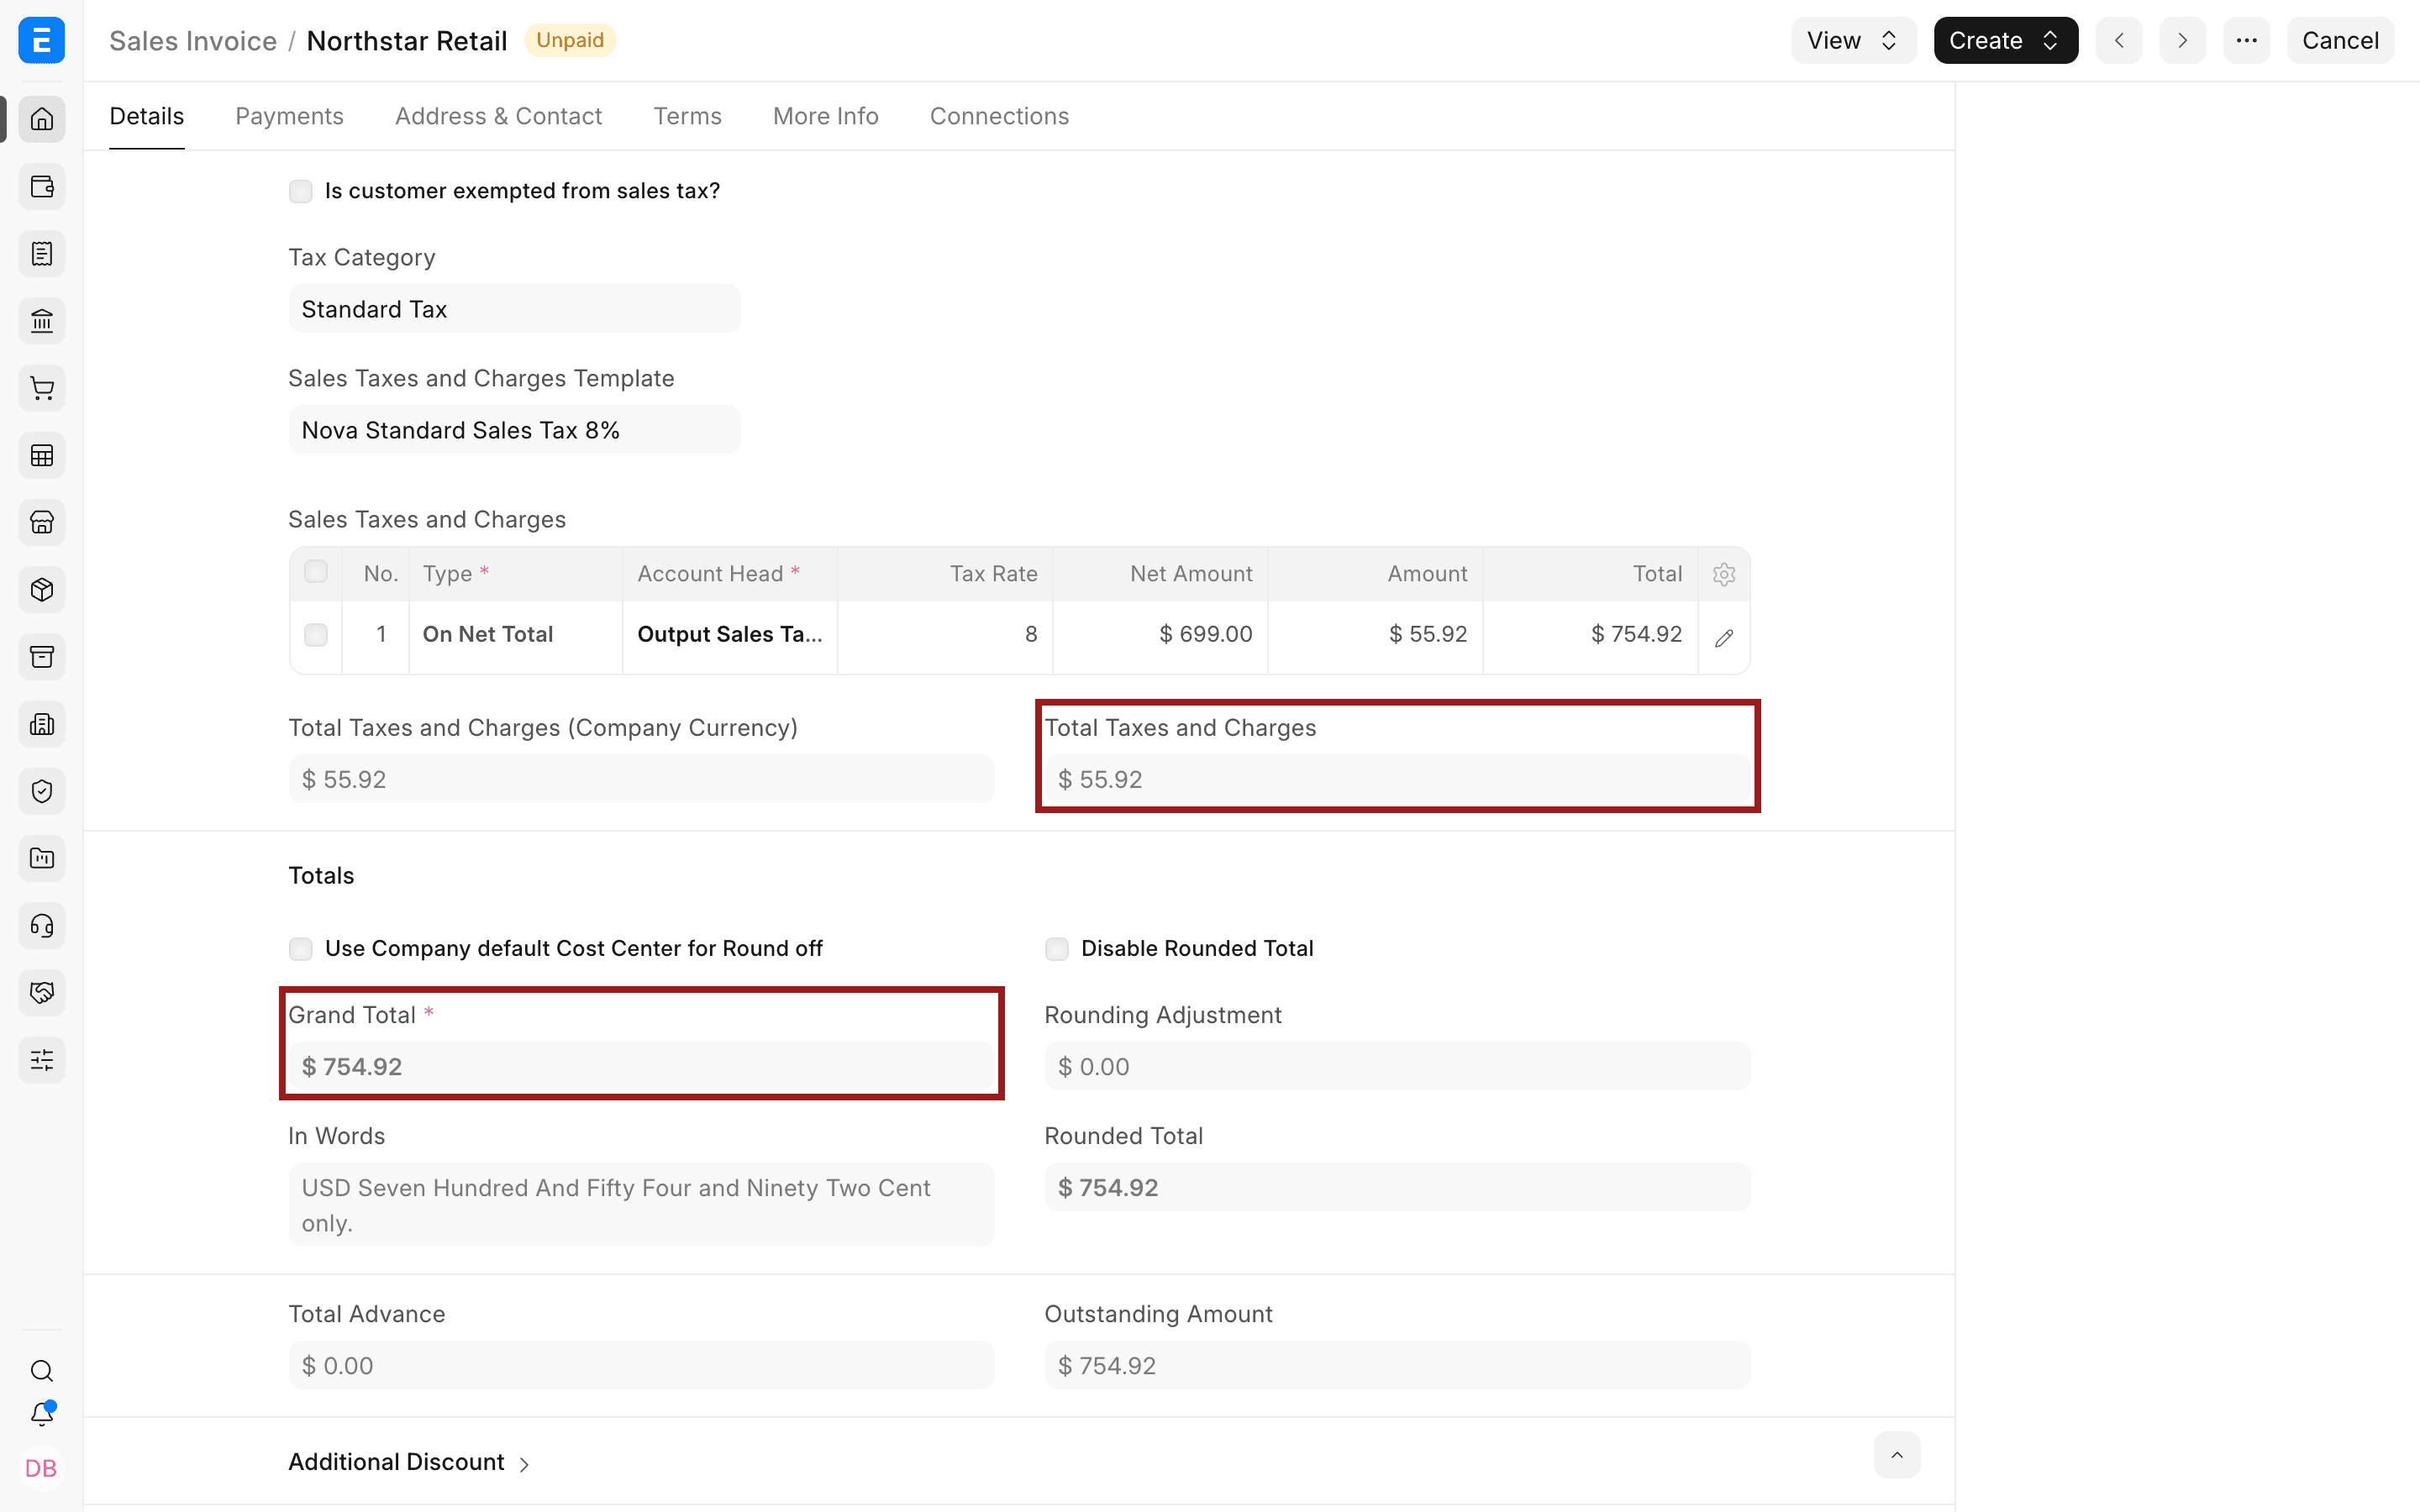Screen dimensions: 2420x1512
Task: Open the search magnifier icon
Action: pyautogui.click(x=42, y=1370)
